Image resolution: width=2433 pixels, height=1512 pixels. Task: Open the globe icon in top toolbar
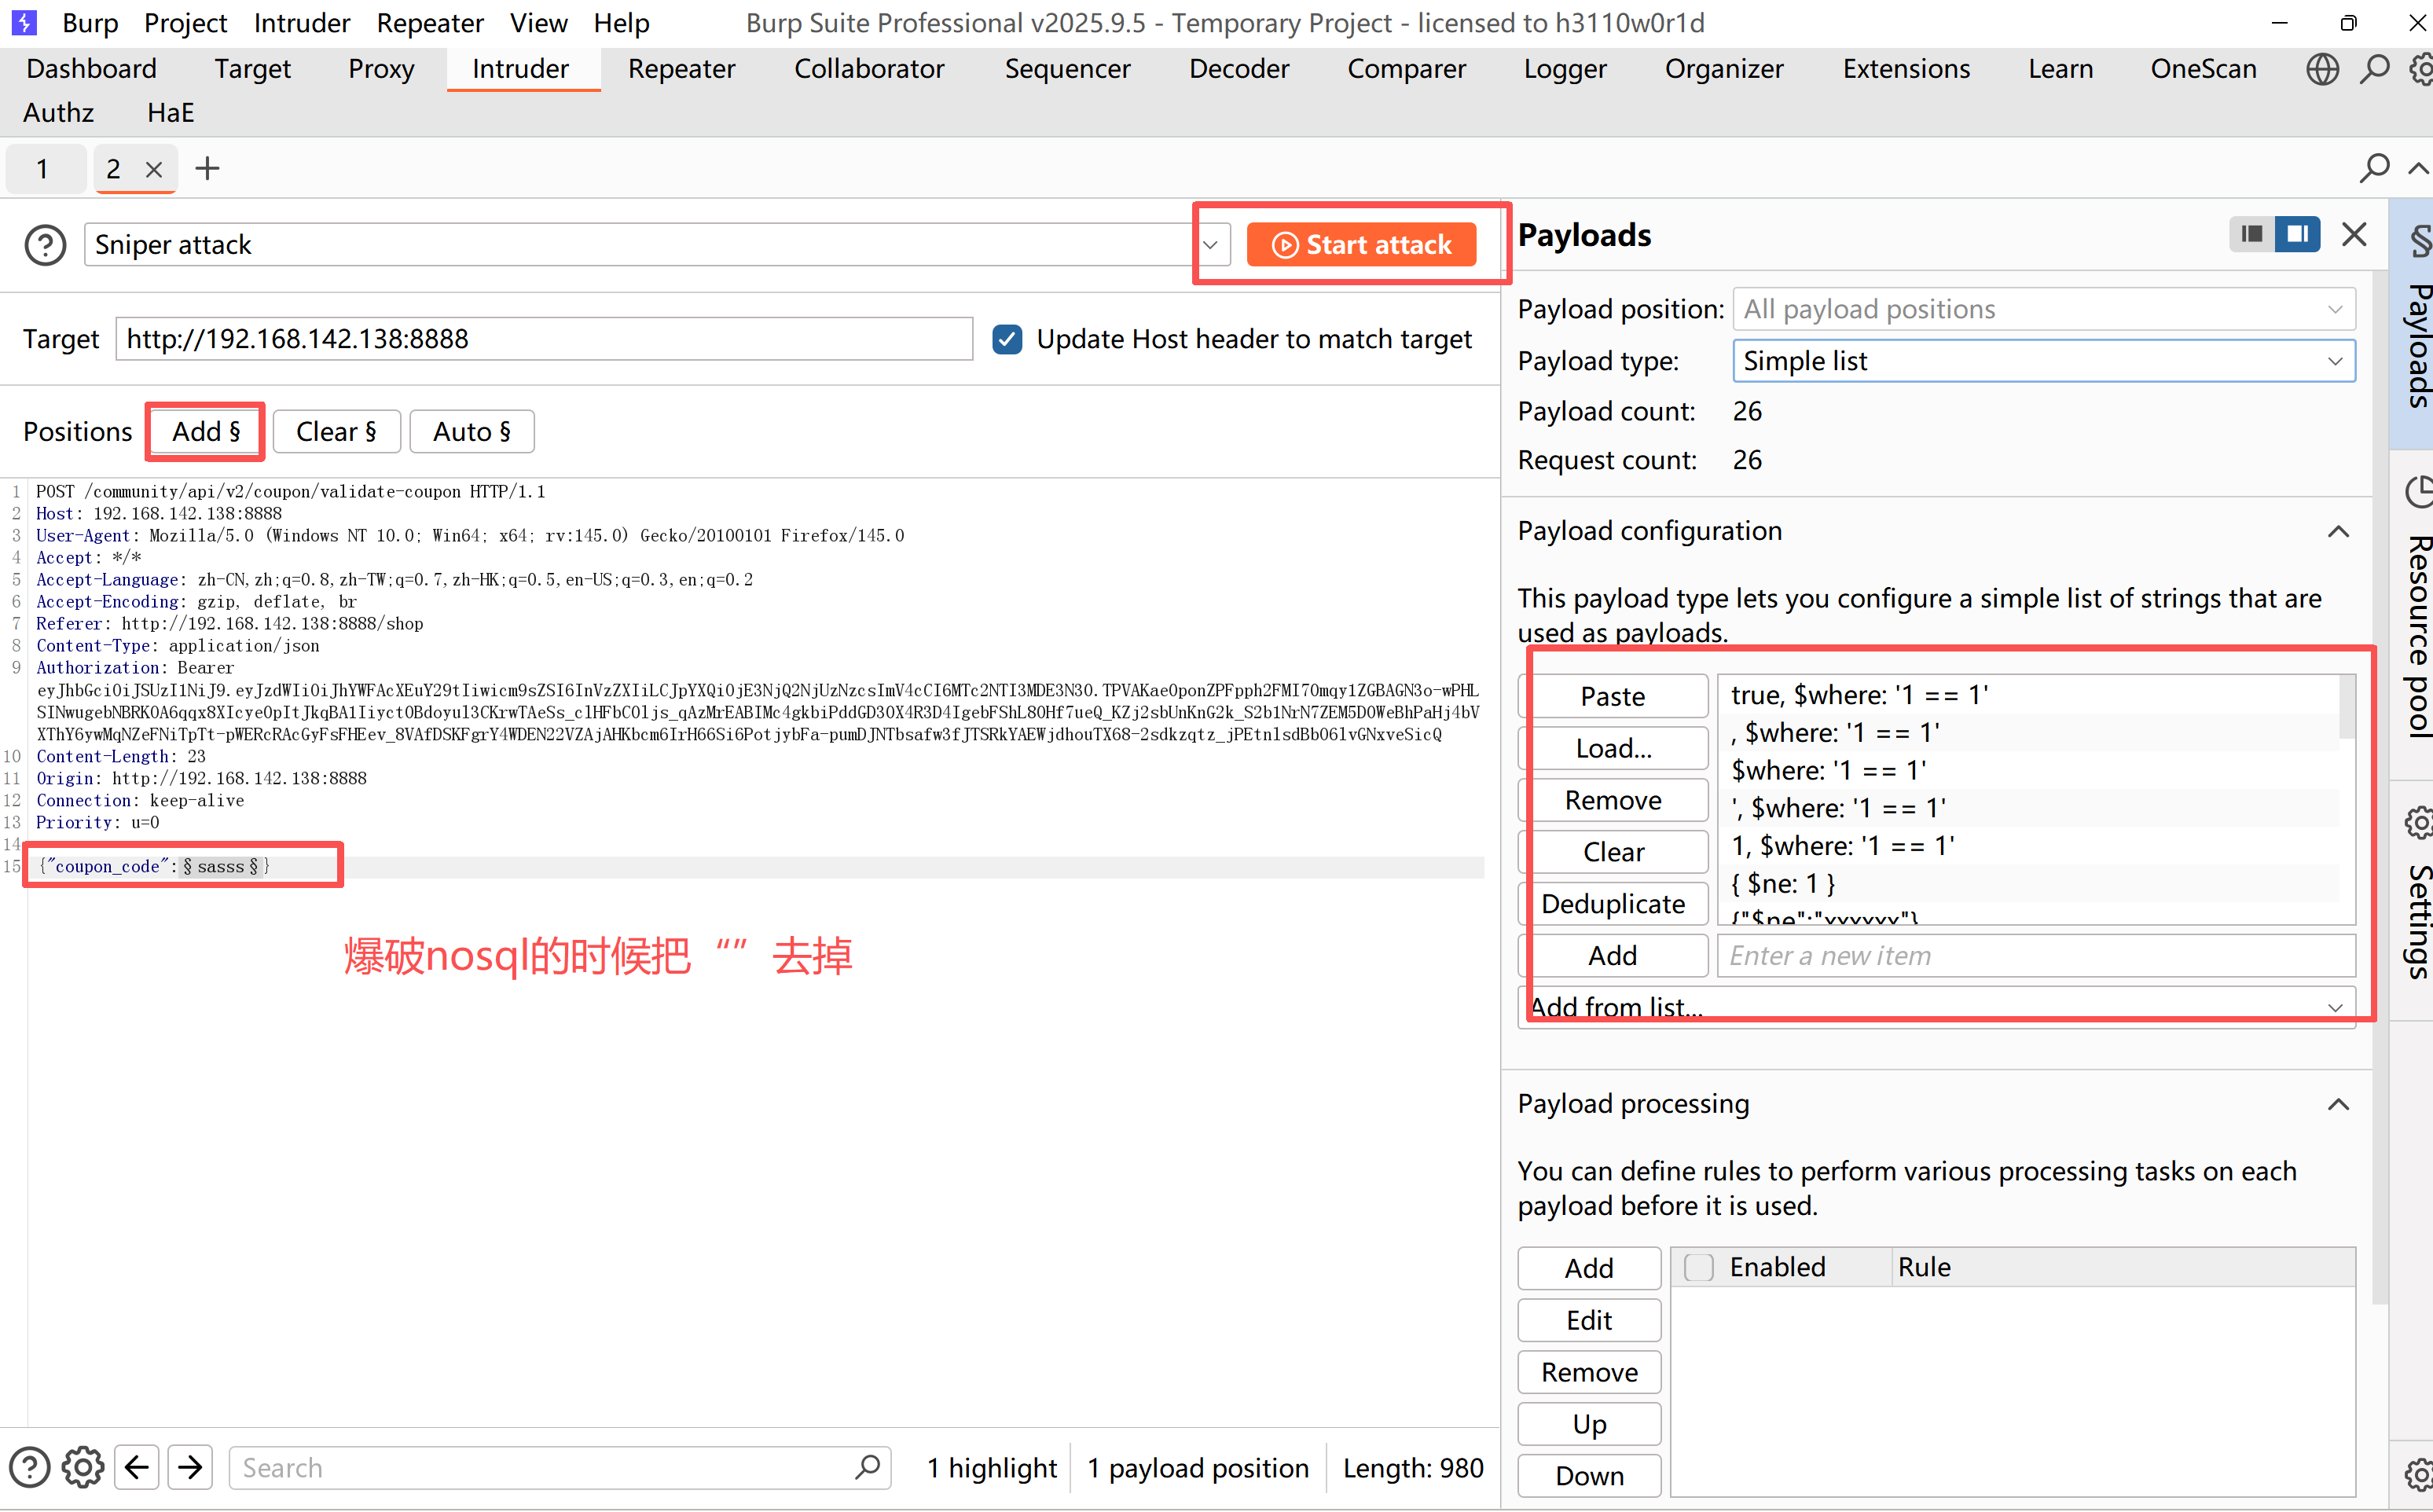(2322, 69)
